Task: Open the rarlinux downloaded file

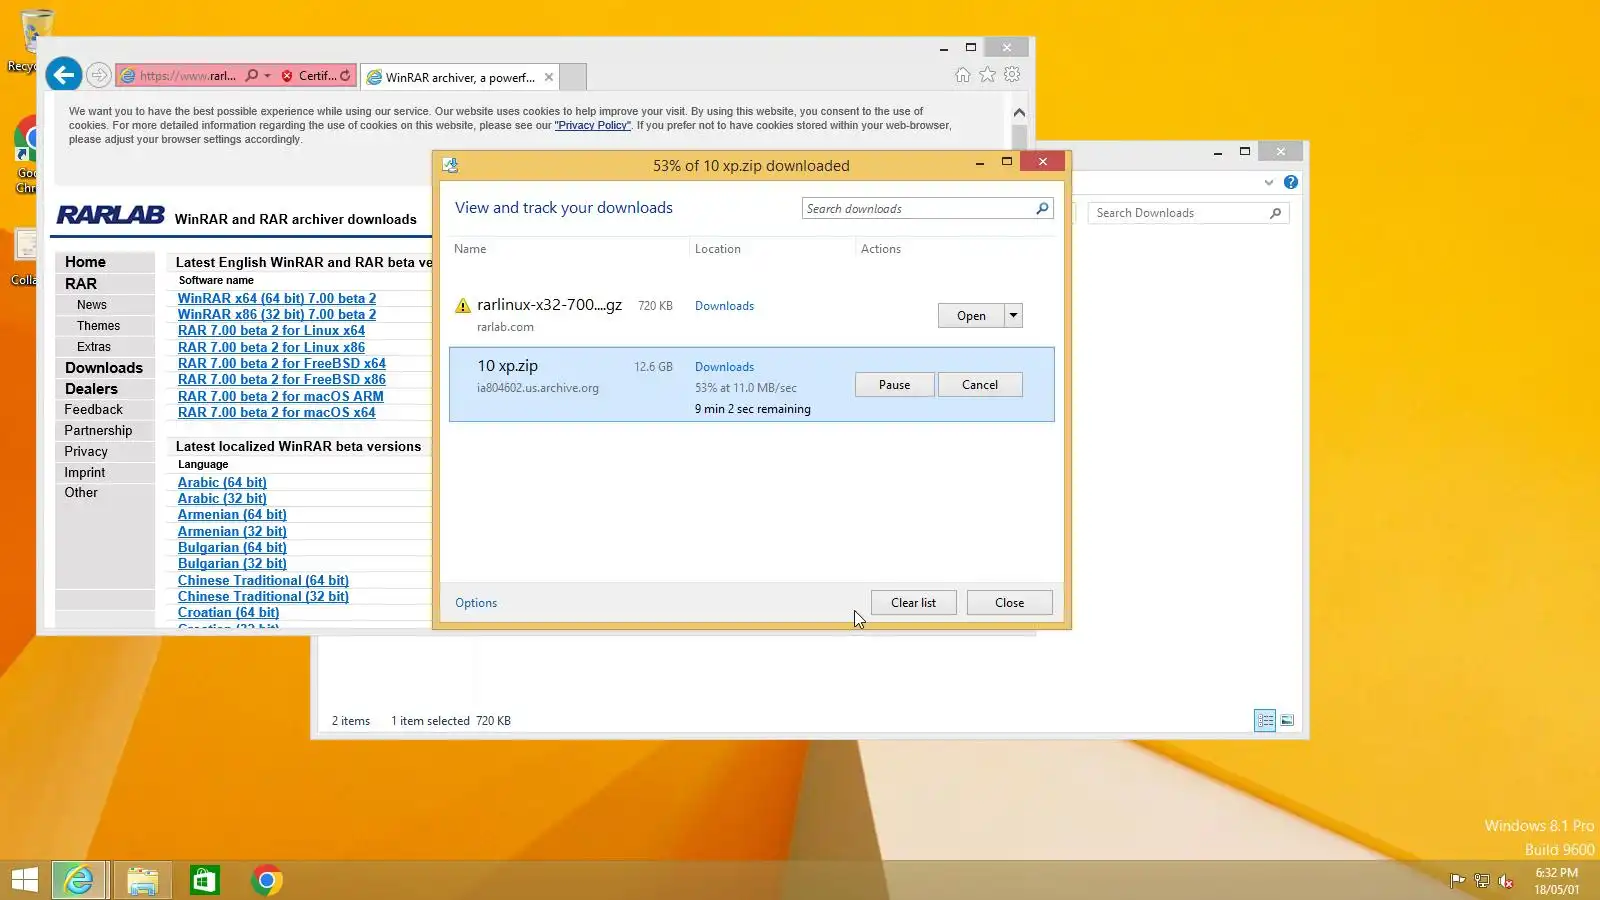Action: click(x=971, y=316)
